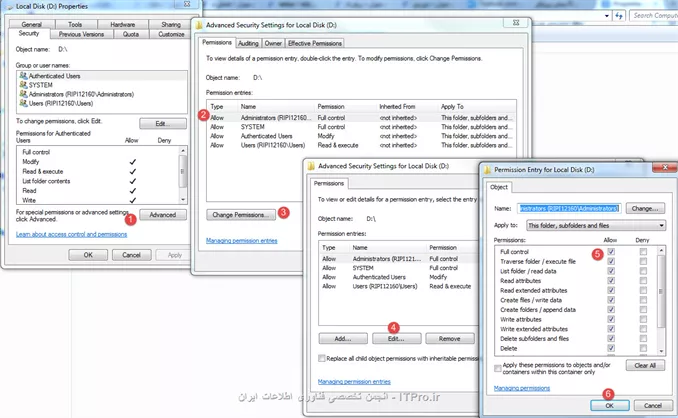This screenshot has width=678, height=418.
Task: Click the Search Computer field
Action: (653, 16)
